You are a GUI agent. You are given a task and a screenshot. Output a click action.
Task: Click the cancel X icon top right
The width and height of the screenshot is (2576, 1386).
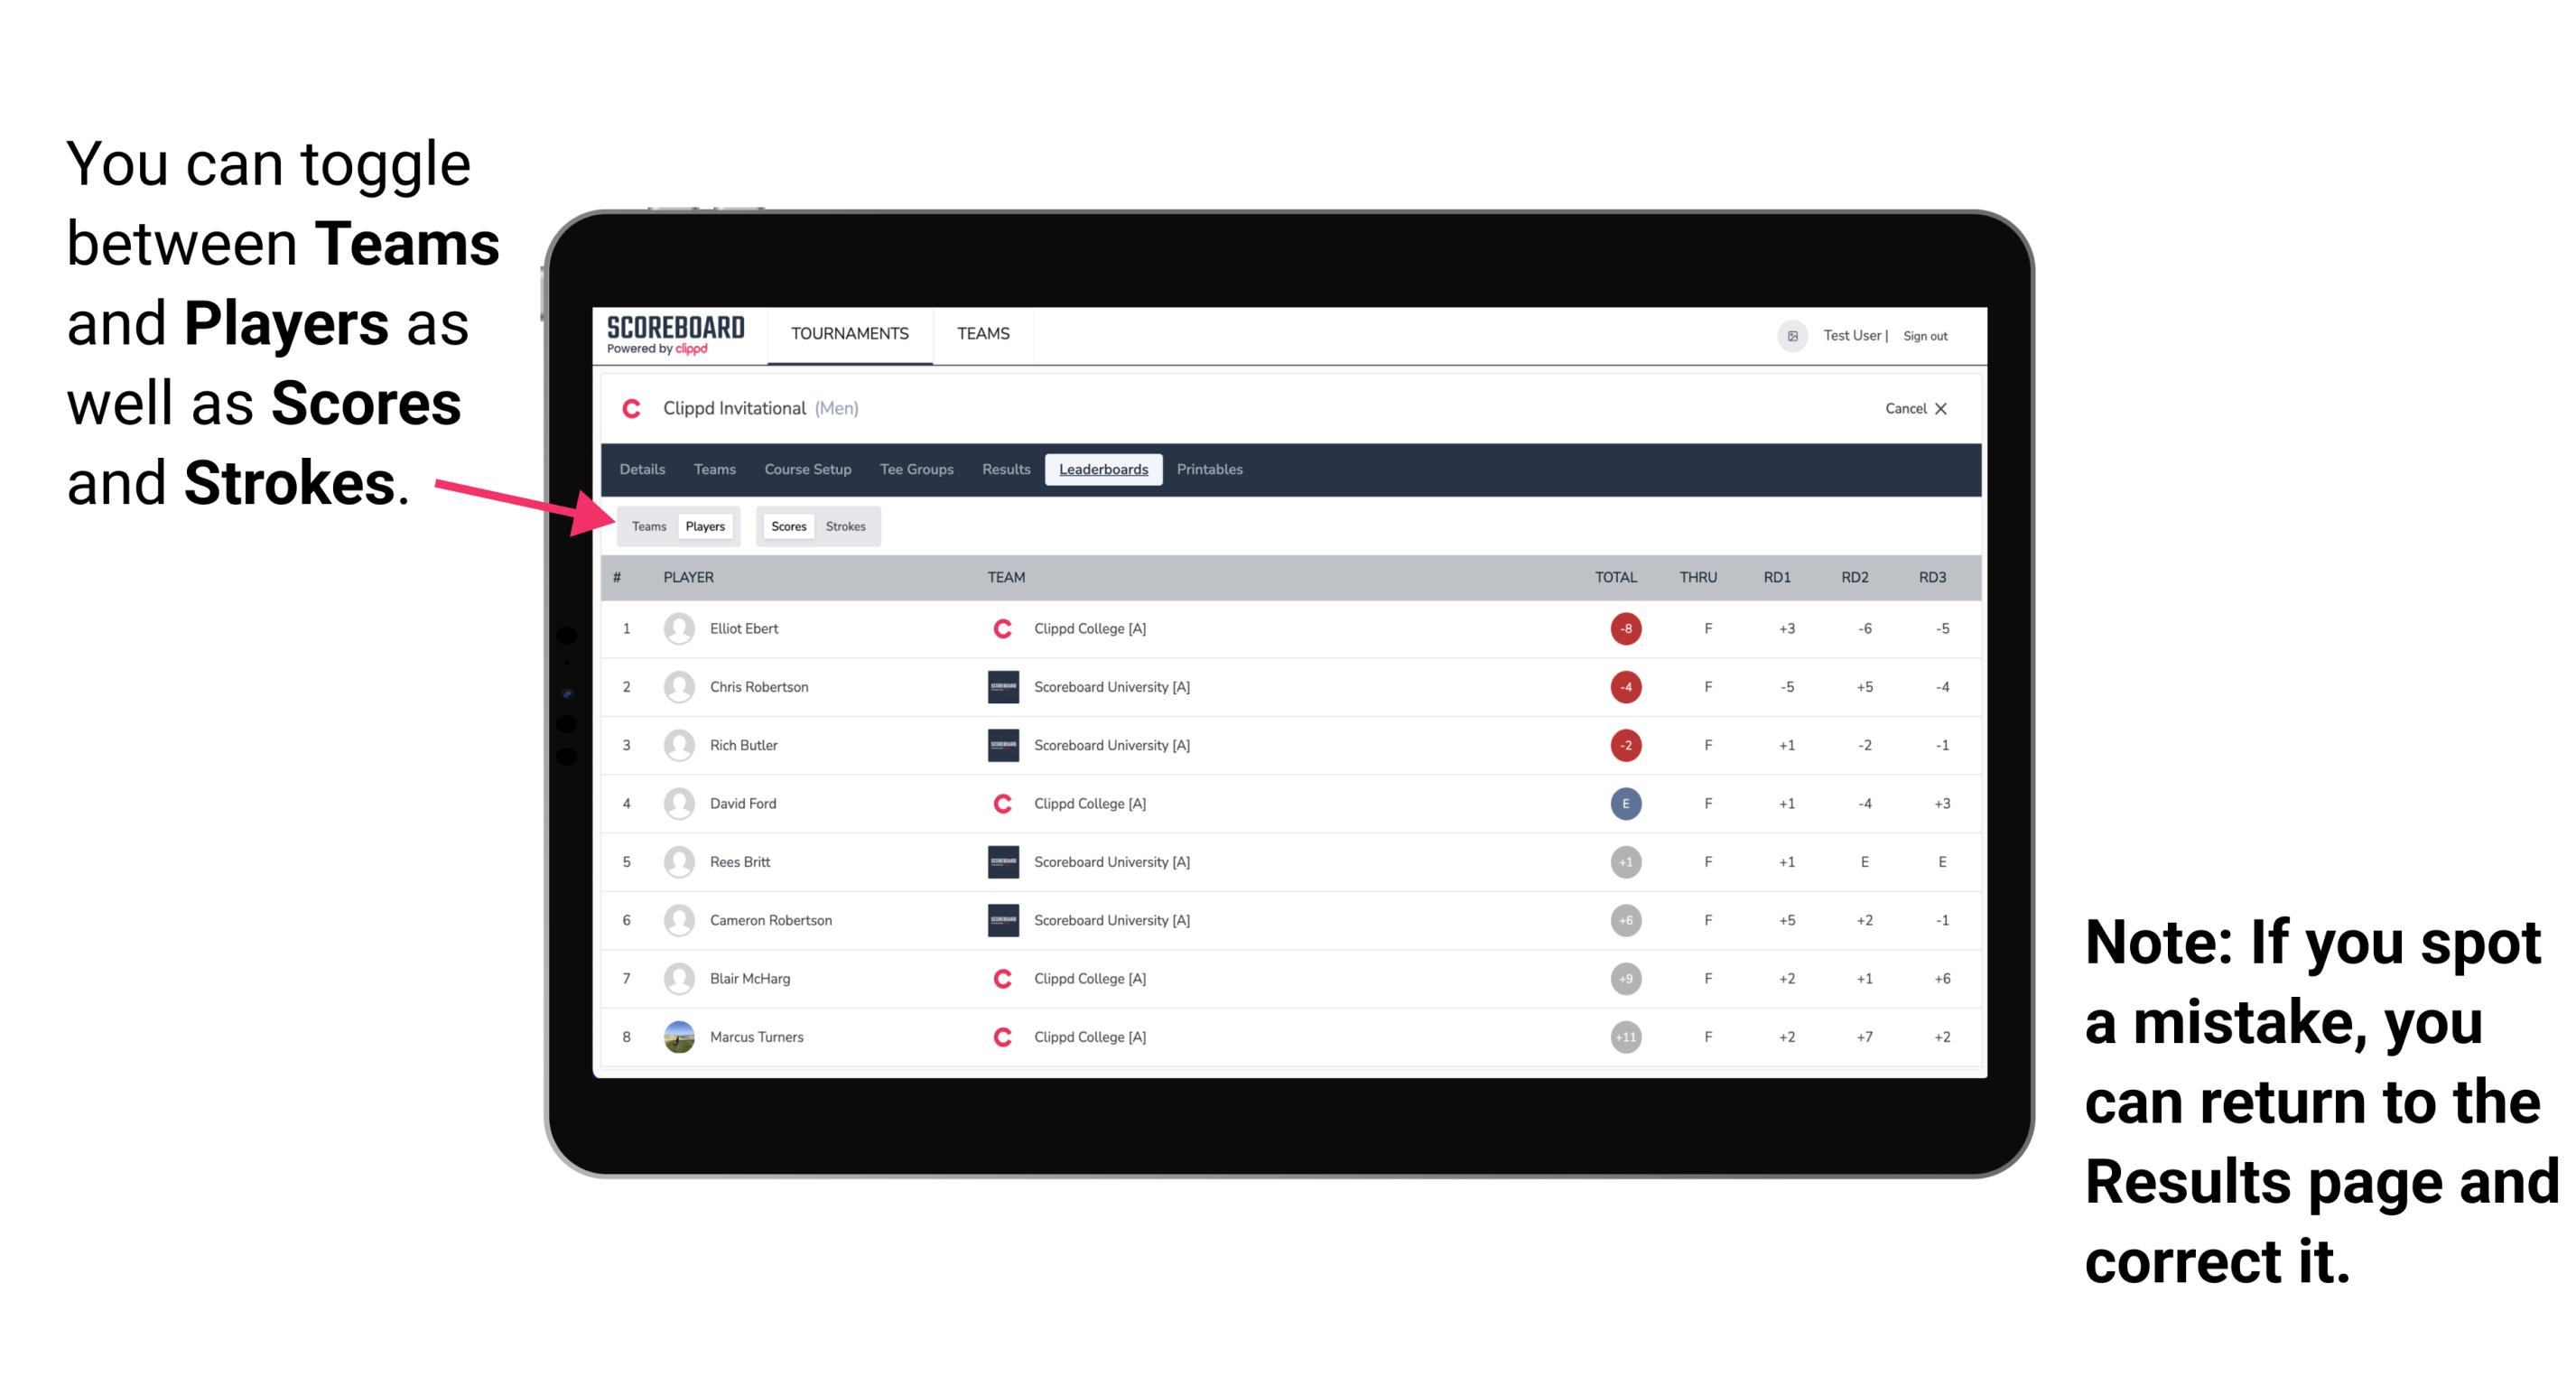(x=1936, y=408)
